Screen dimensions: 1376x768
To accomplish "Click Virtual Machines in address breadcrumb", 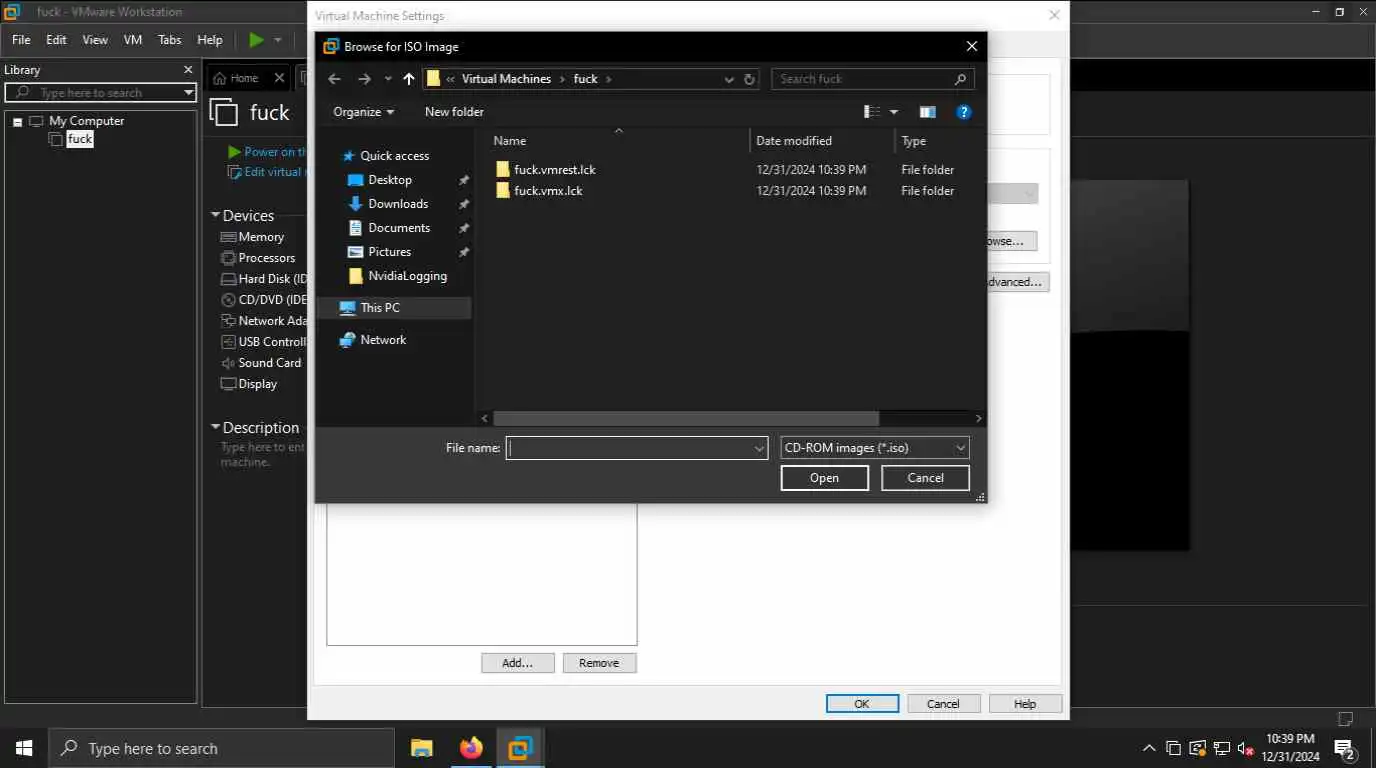I will [x=506, y=79].
